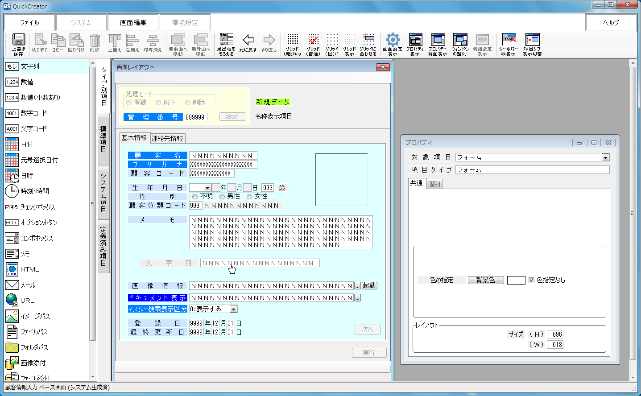Select the 元号選択日付 calendar item

click(x=32, y=160)
